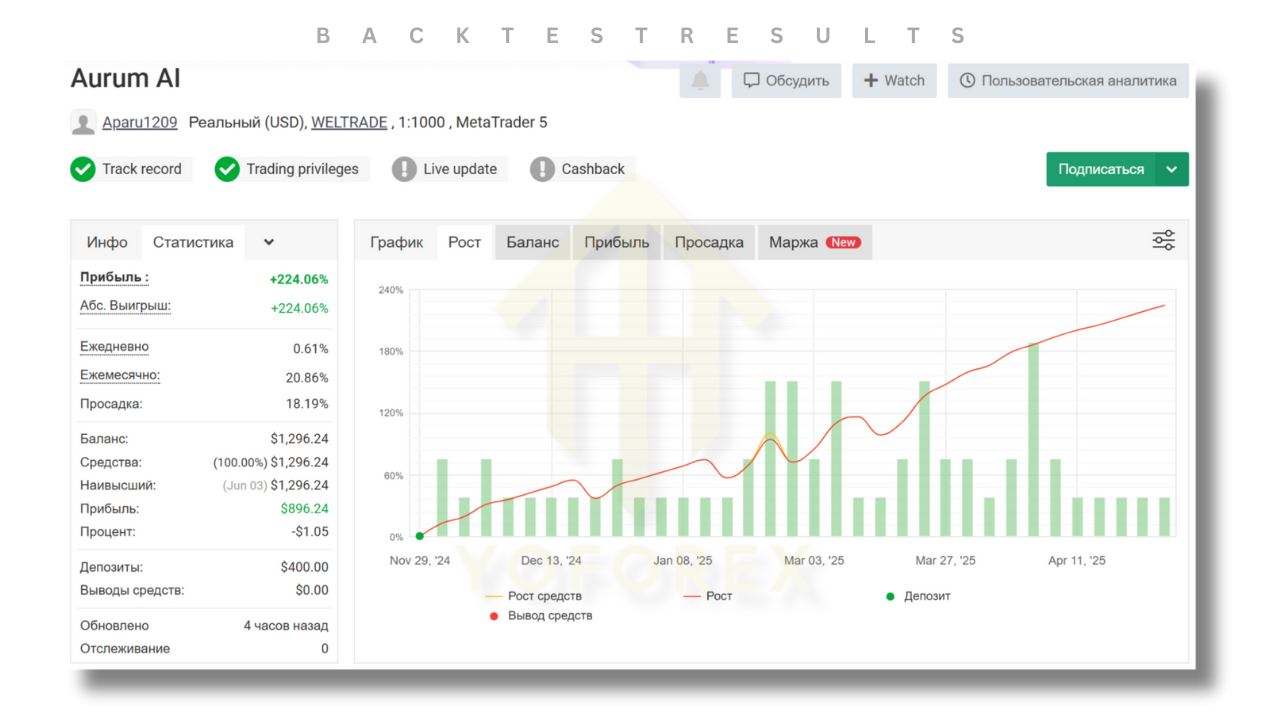The width and height of the screenshot is (1280, 720).
Task: Click the notification bell icon
Action: 700,81
